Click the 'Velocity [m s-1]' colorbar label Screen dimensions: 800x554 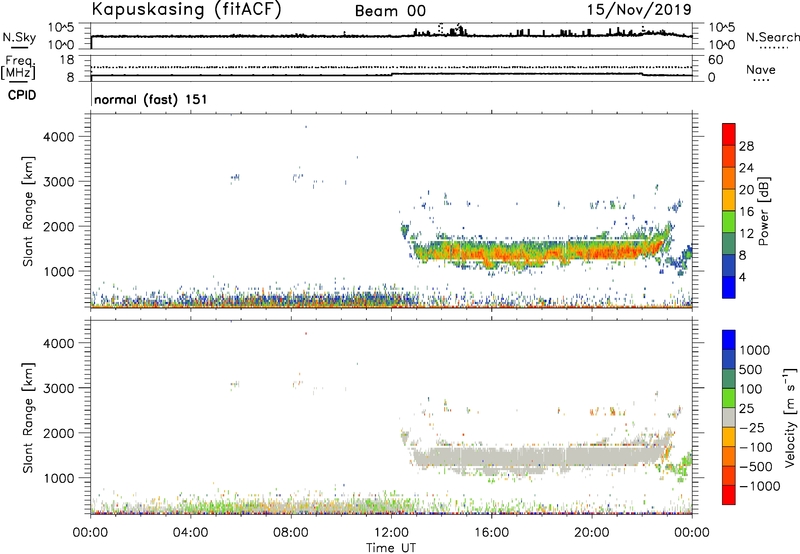790,417
